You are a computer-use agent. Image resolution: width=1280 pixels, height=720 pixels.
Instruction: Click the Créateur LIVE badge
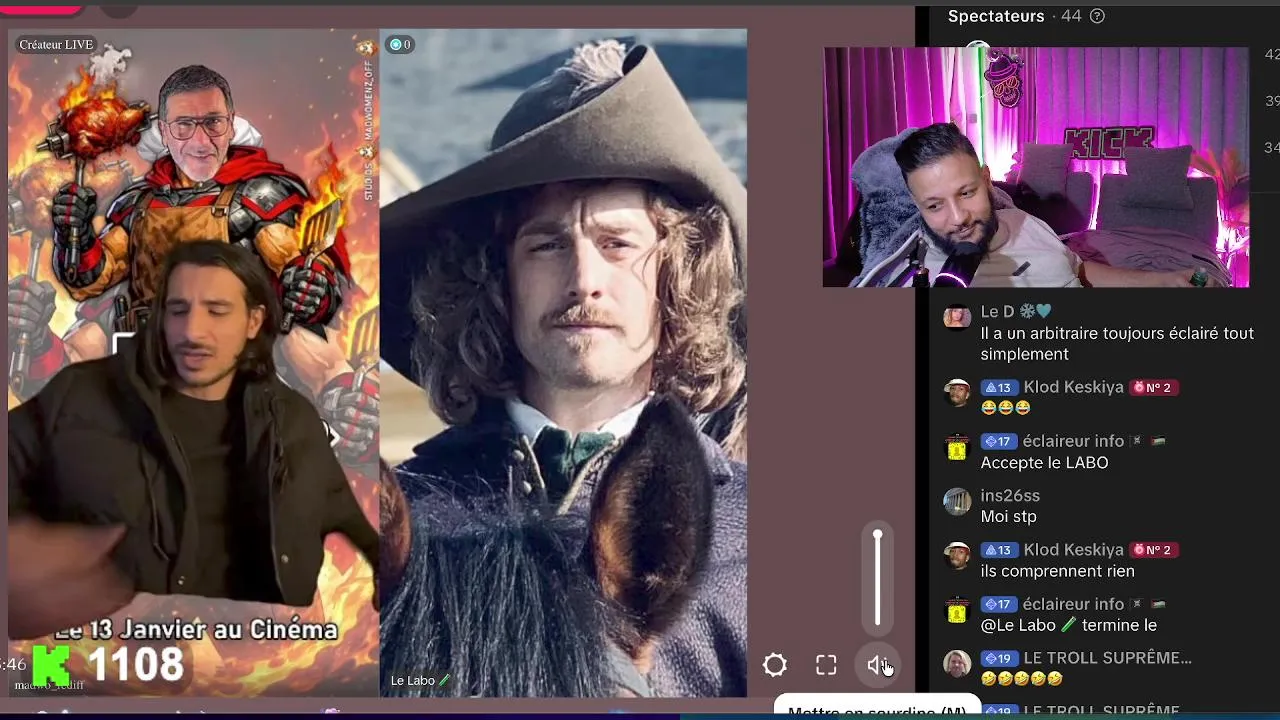click(56, 44)
